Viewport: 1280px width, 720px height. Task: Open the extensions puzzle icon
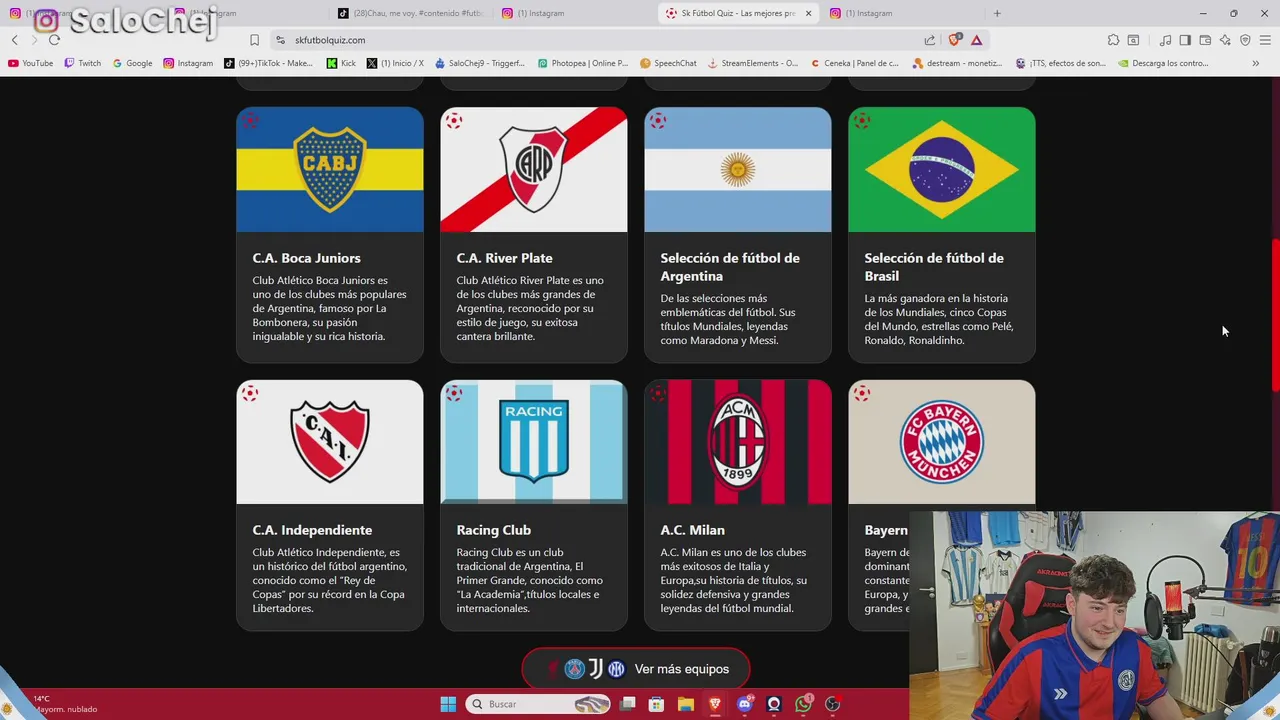(x=1113, y=40)
